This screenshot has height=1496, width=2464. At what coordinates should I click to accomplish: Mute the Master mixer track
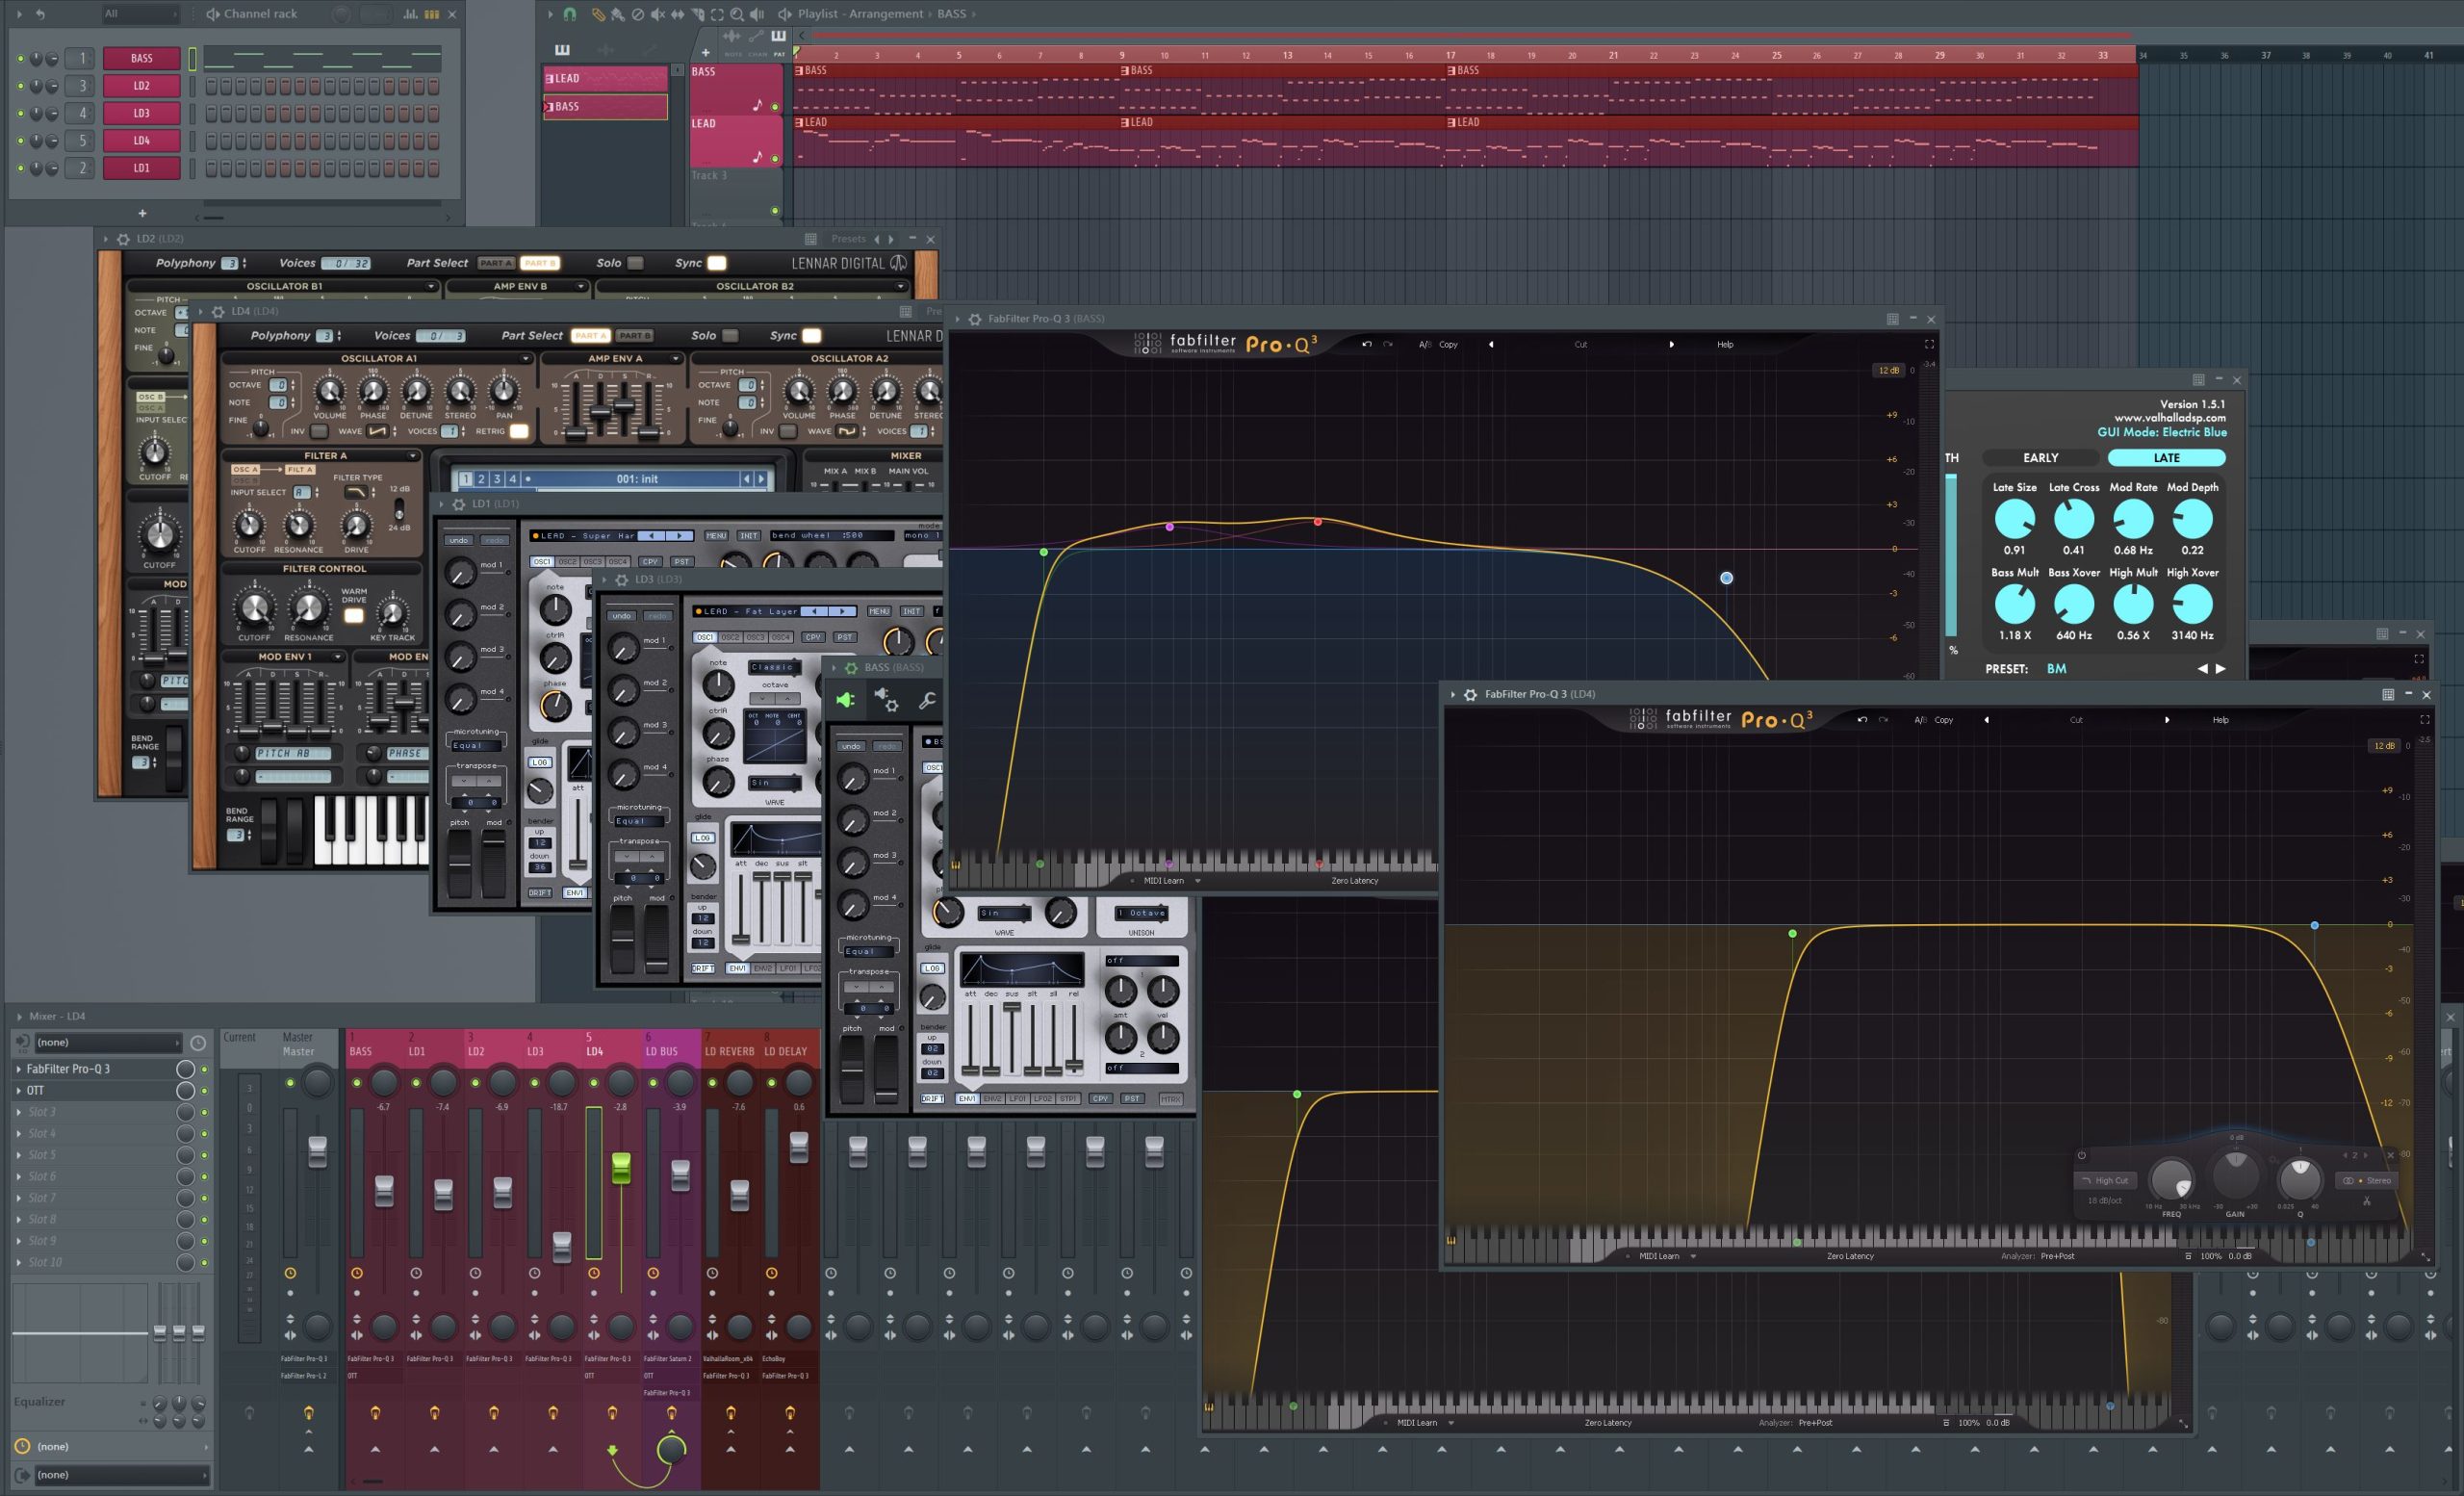(290, 1082)
